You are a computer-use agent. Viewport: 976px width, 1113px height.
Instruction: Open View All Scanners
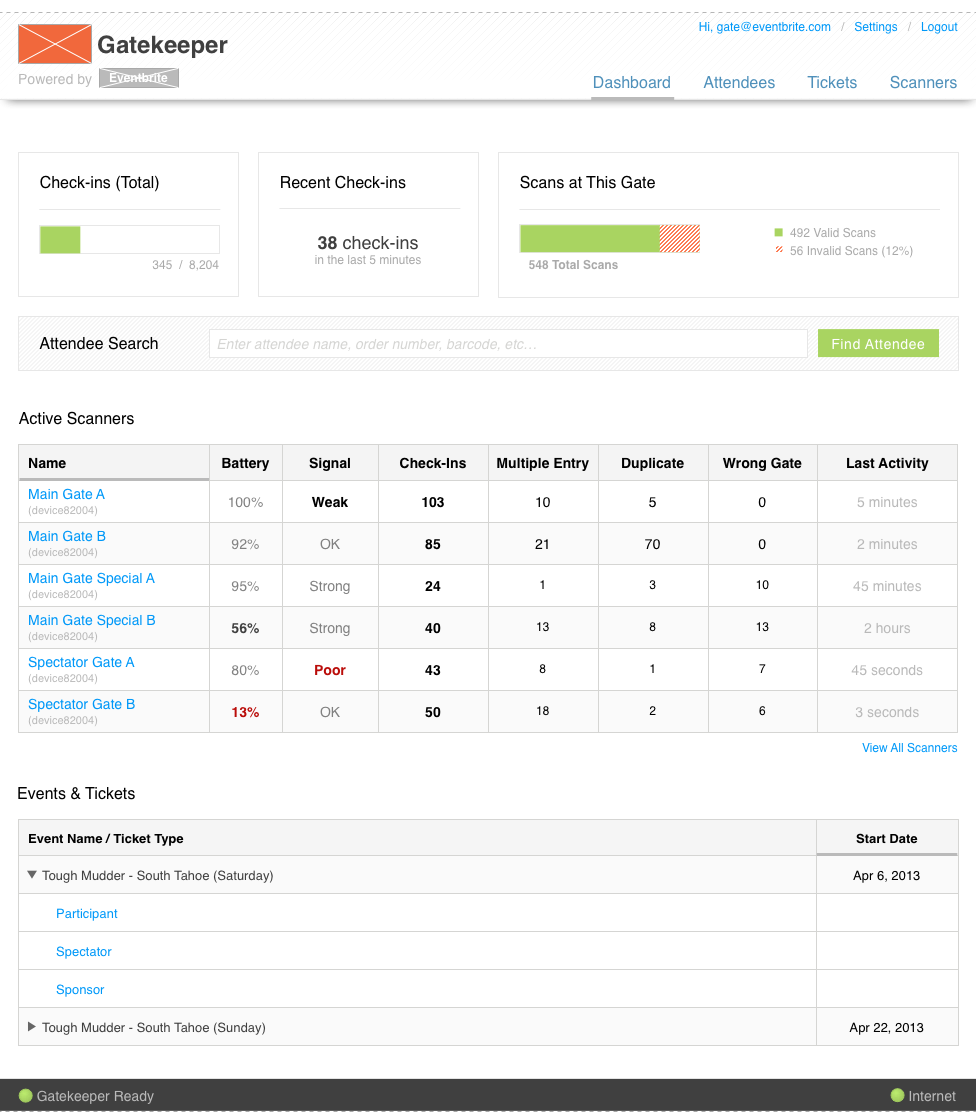[x=909, y=748]
